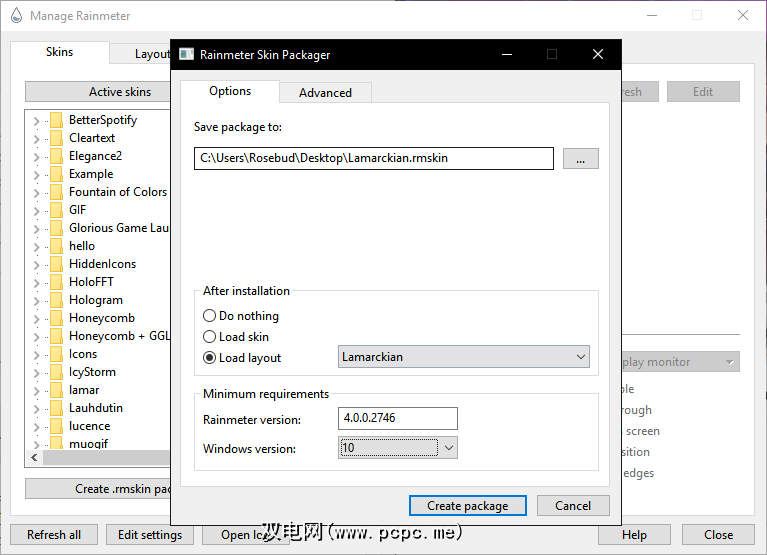Click the Skin Packager window icon
Screen dimensions: 767x555
coord(186,54)
